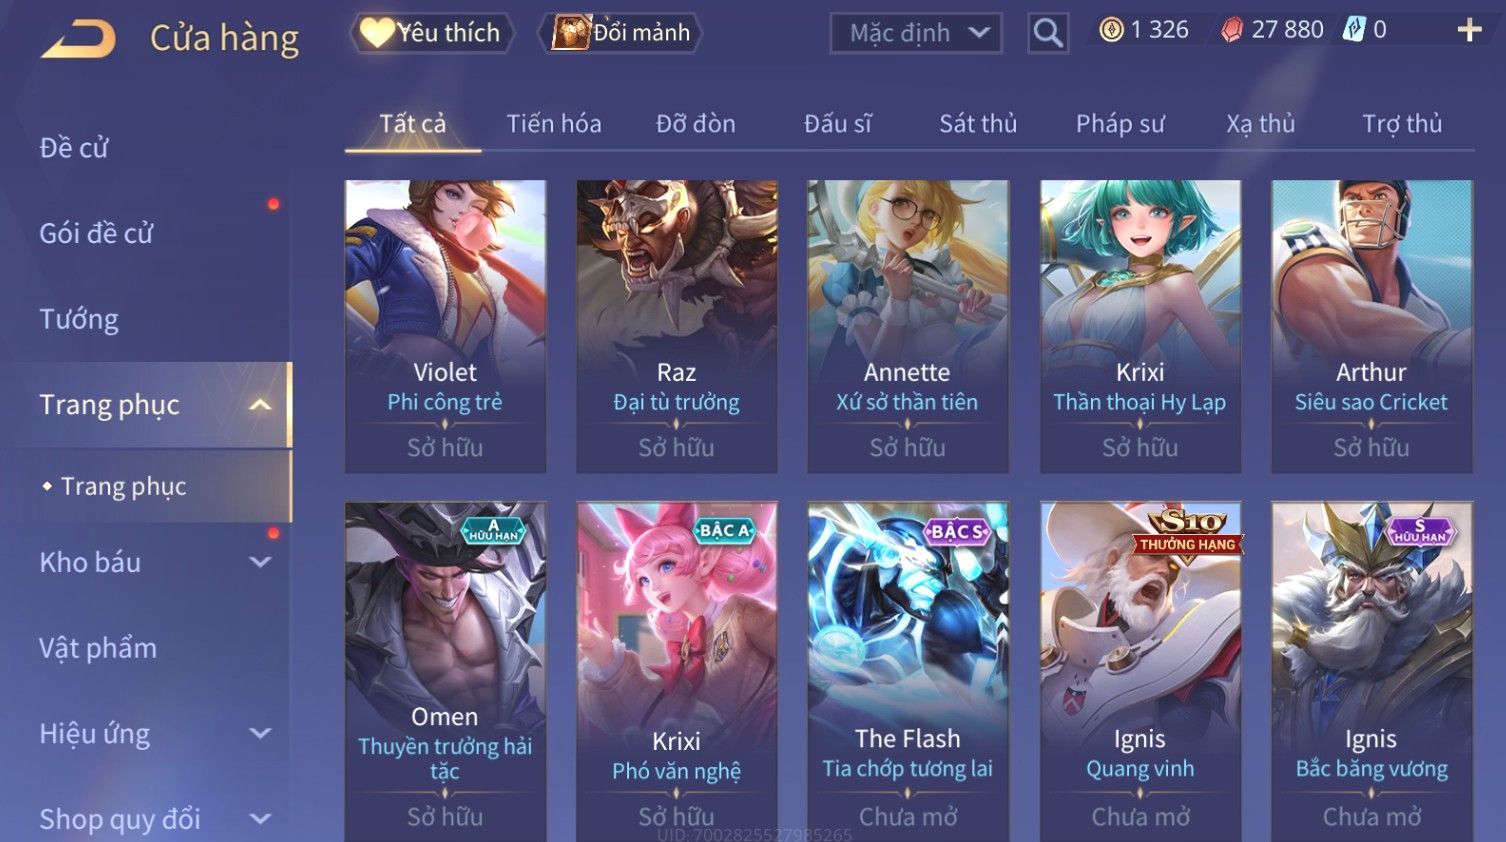Expand the Hiệu ứng sidebar section
Viewport: 1506px width, 842px height.
tap(260, 733)
